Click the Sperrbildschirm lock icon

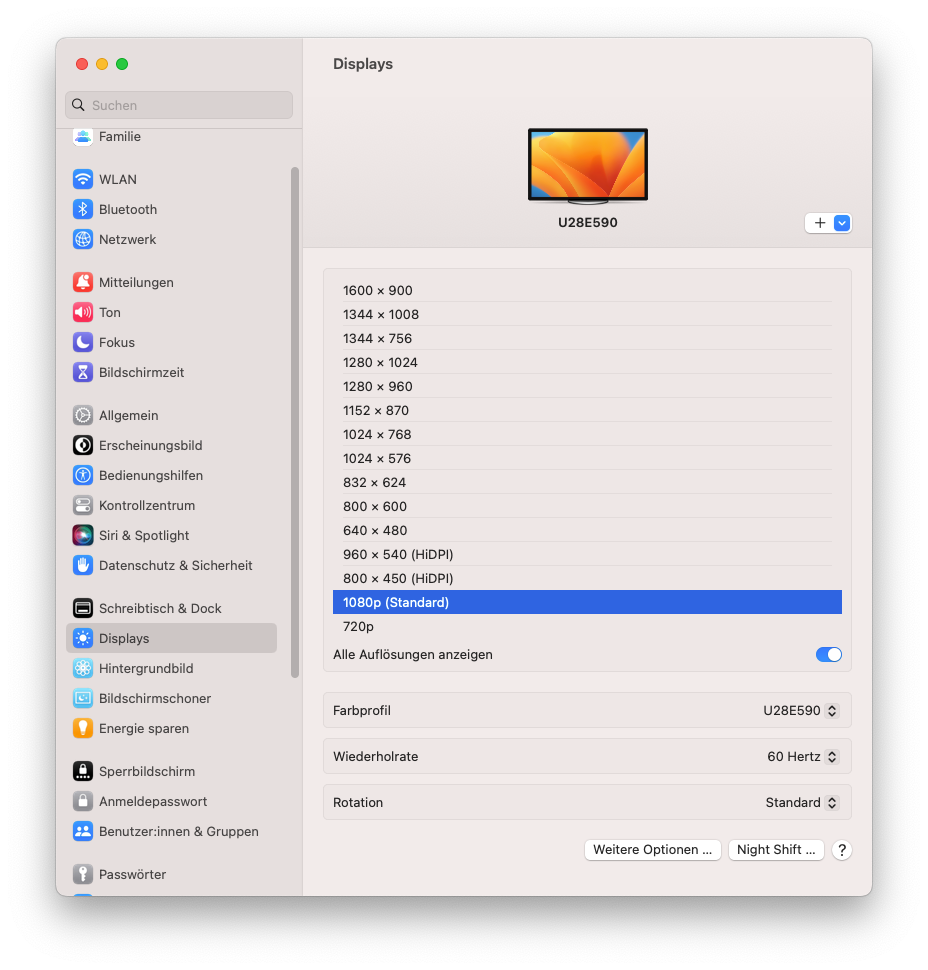(83, 771)
